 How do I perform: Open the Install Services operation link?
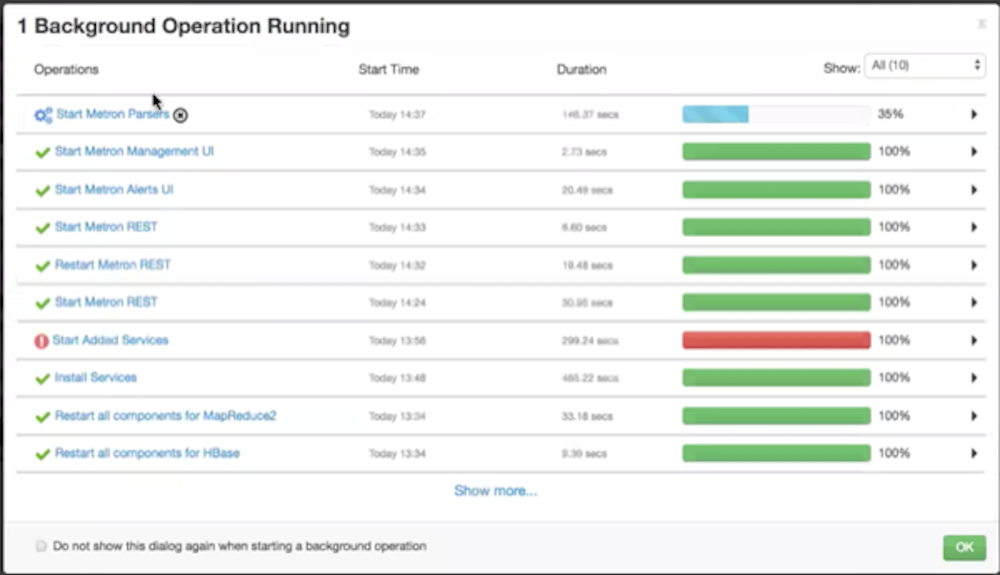[x=96, y=377]
